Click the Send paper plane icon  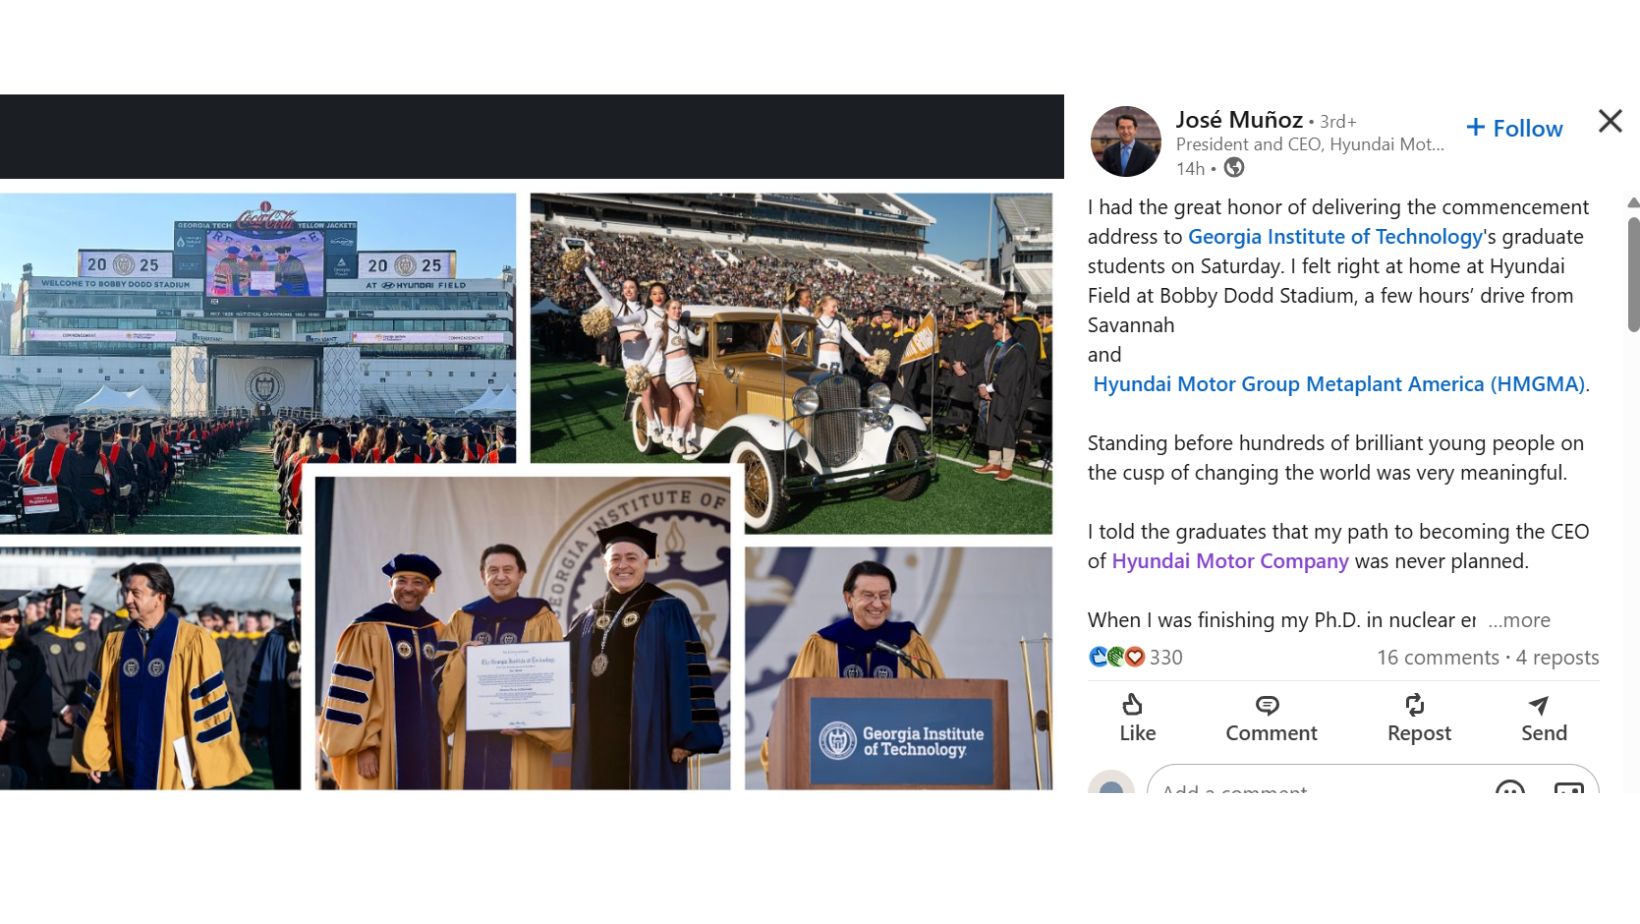point(1539,705)
